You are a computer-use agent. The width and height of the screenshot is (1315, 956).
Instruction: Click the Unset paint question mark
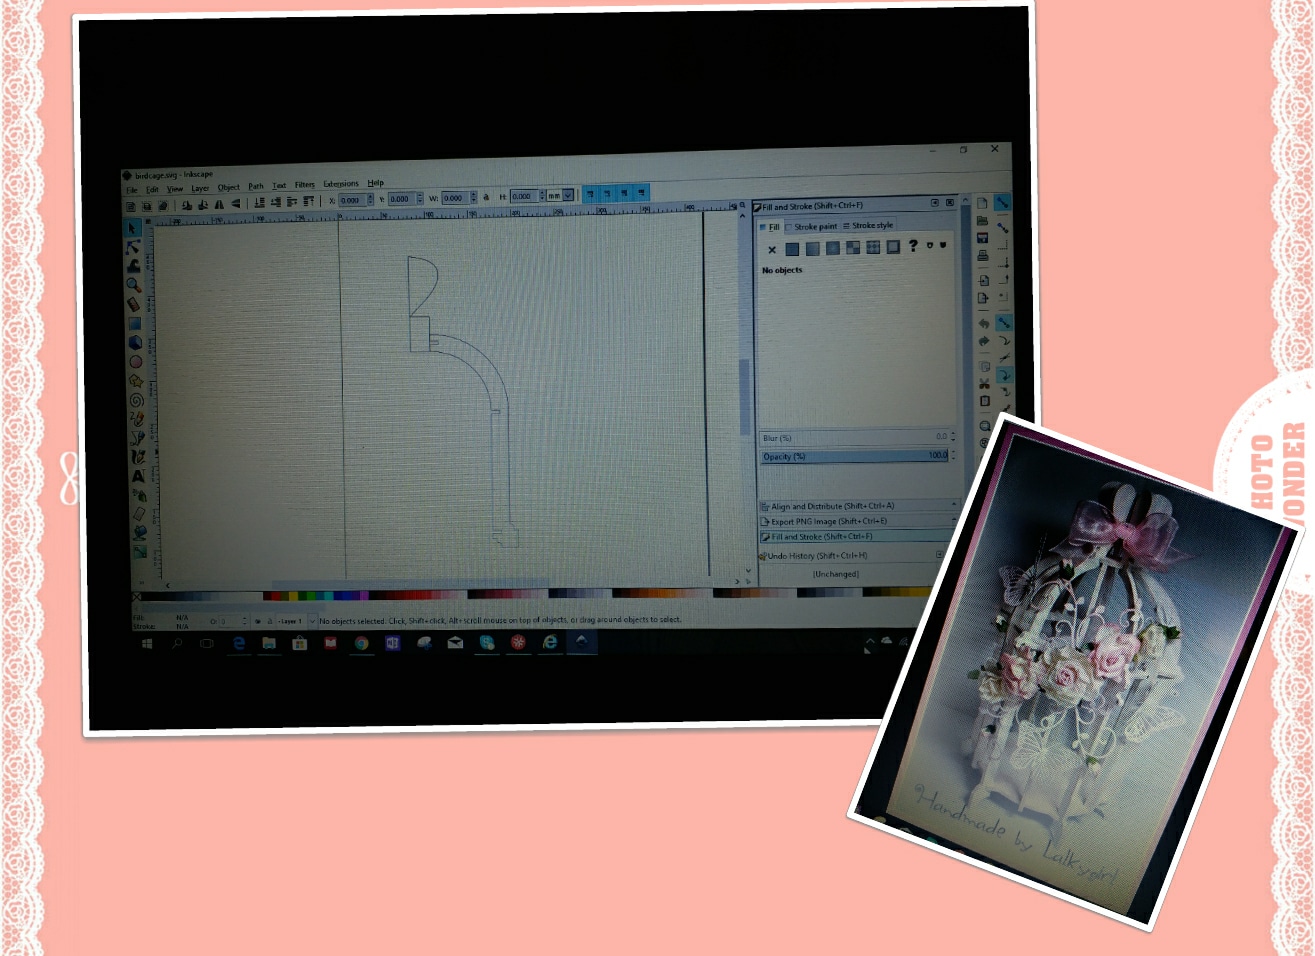coord(912,245)
